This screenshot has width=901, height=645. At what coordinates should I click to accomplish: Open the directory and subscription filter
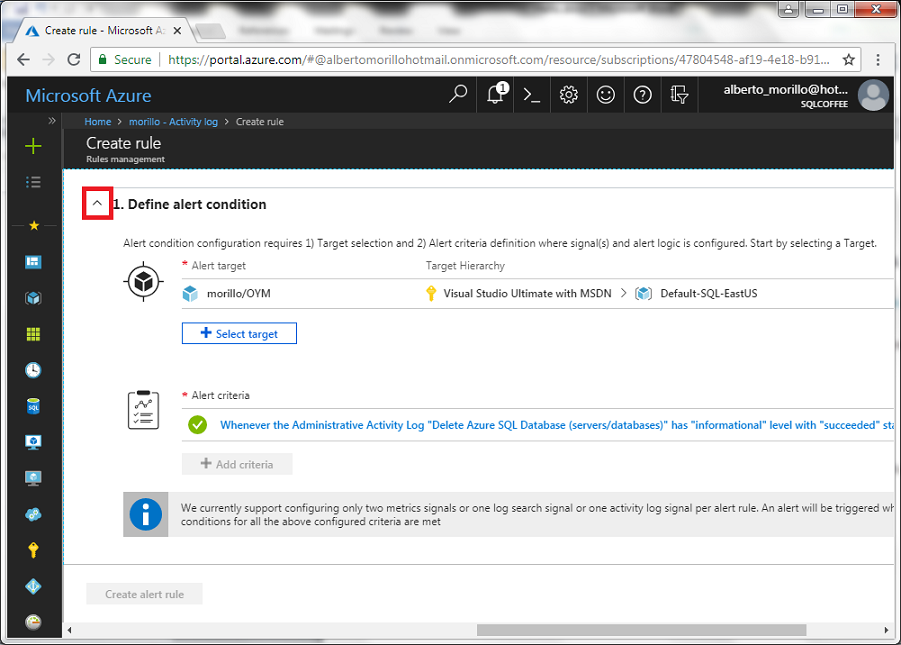pyautogui.click(x=679, y=95)
